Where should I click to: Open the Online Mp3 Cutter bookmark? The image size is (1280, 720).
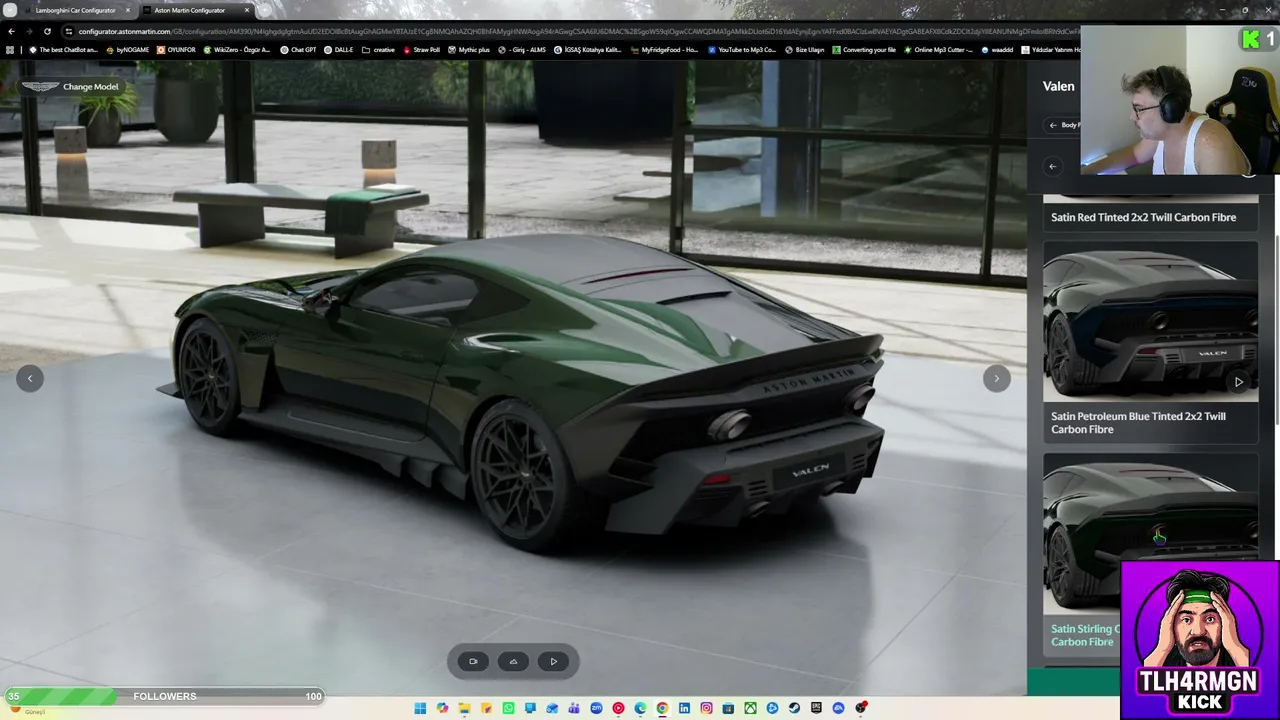pos(937,50)
